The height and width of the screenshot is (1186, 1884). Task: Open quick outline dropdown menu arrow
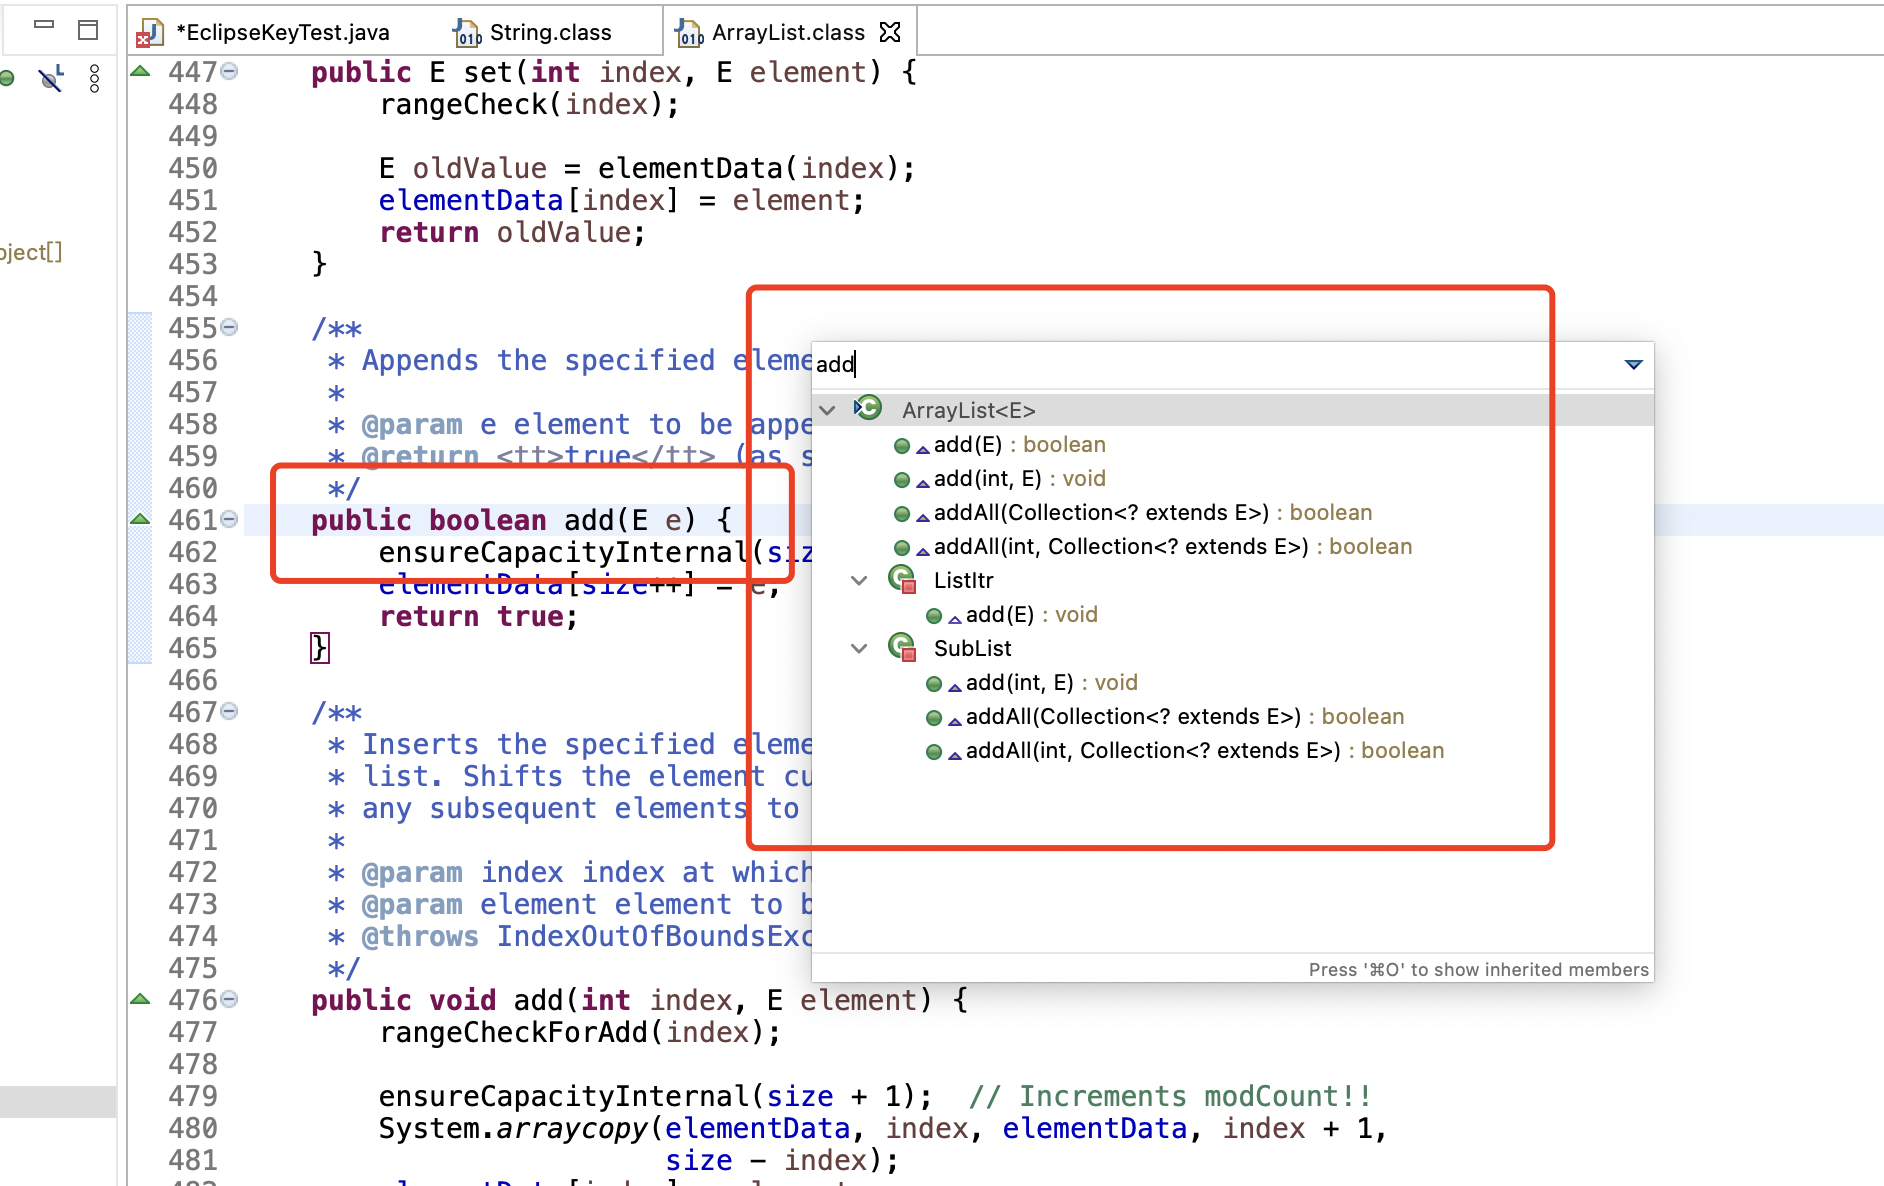(x=1633, y=364)
